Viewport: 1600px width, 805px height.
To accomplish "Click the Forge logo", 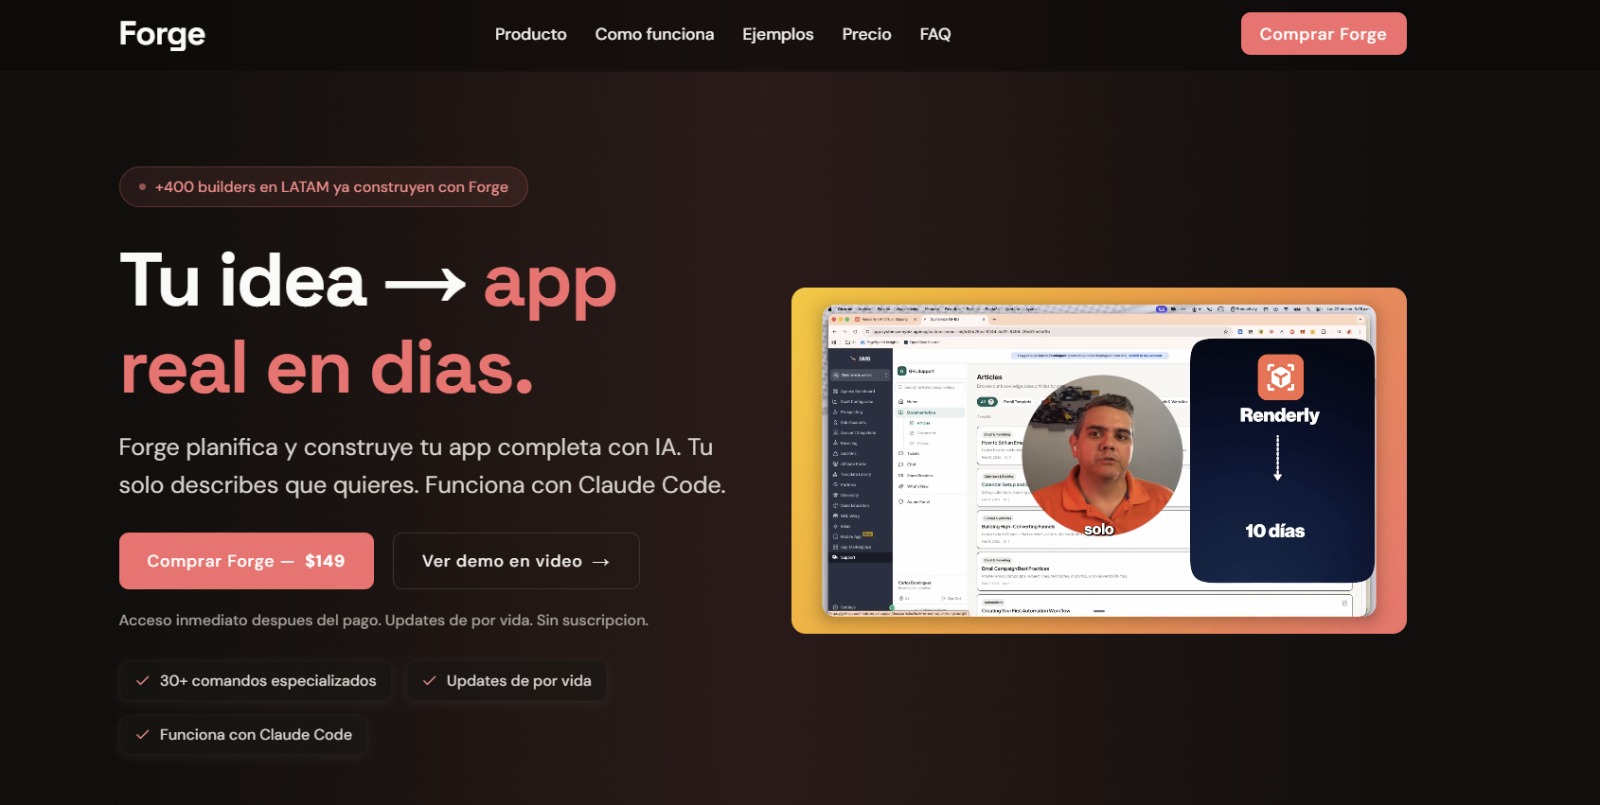I will tap(162, 34).
